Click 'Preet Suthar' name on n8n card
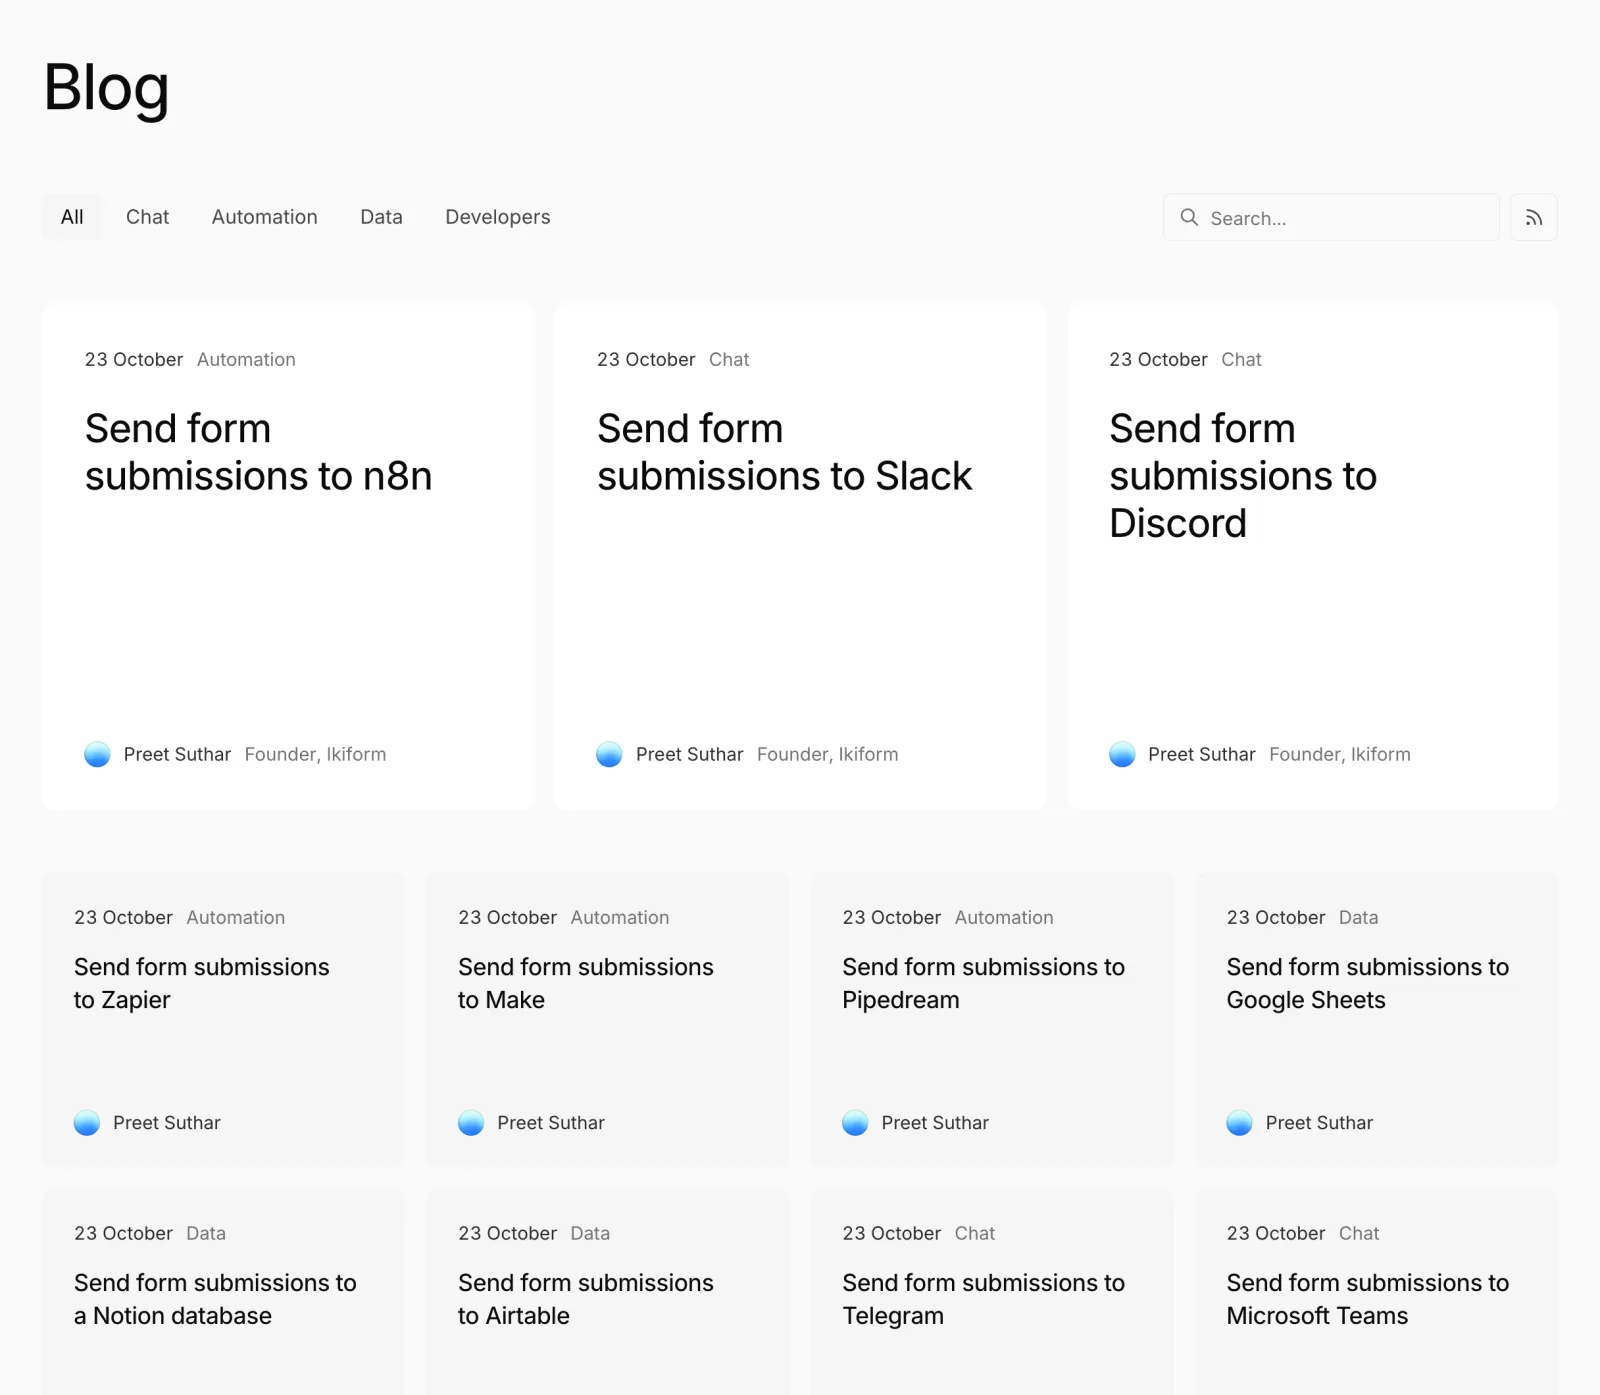 pos(177,754)
